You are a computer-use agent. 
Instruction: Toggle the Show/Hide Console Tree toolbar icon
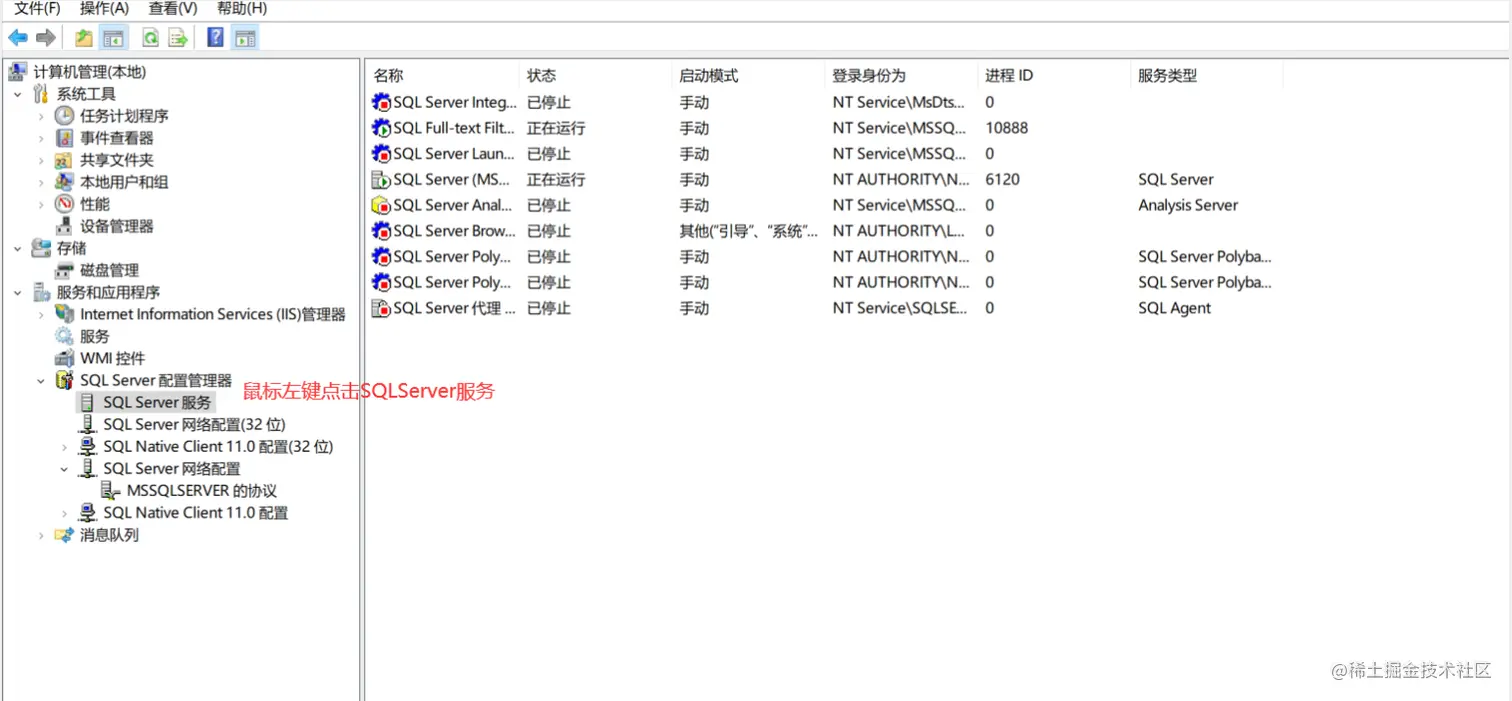[114, 38]
